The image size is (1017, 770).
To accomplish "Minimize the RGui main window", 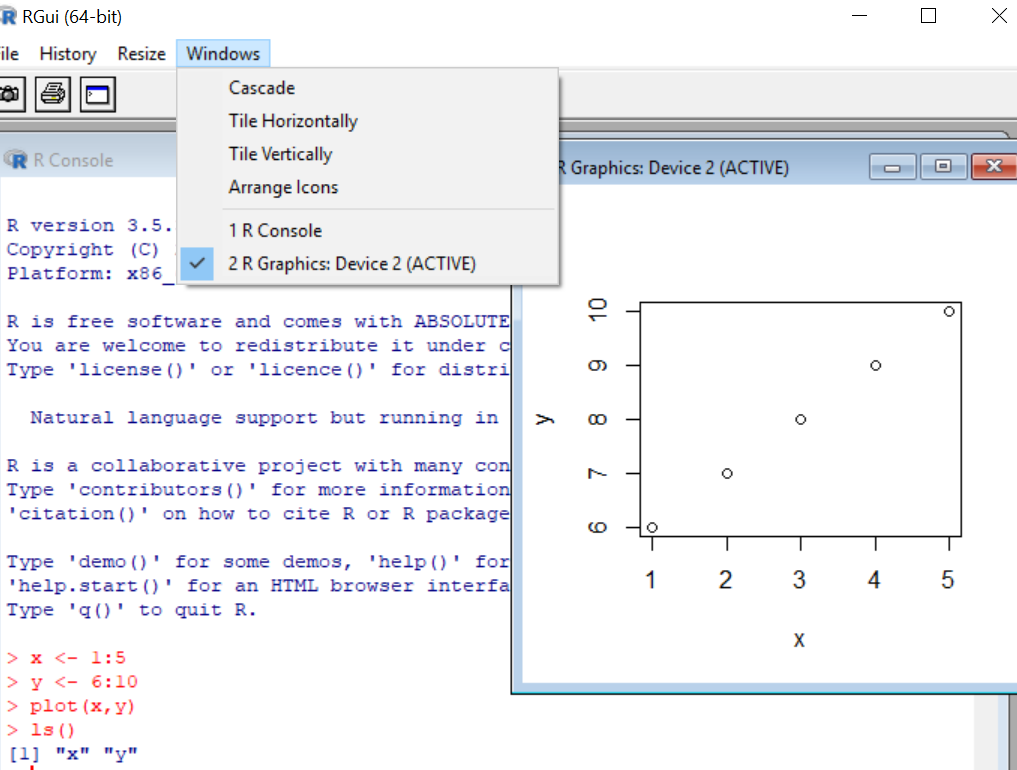I will click(859, 16).
